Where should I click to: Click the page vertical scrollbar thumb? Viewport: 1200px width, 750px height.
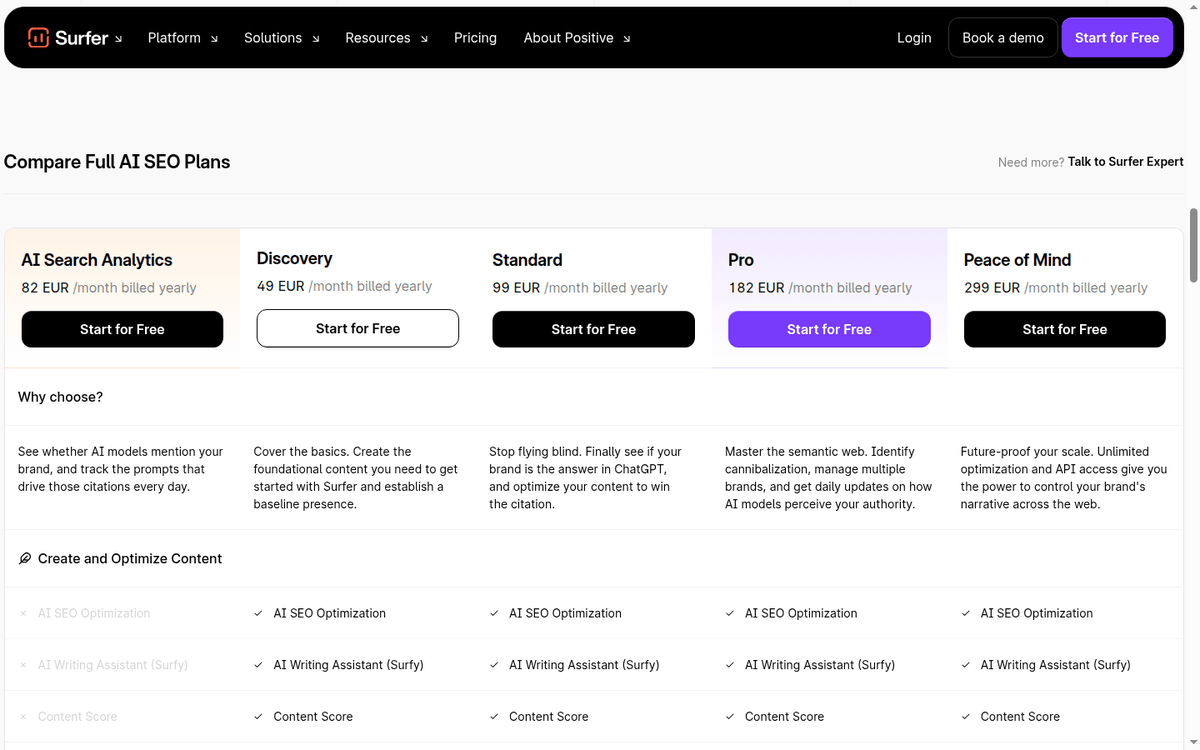click(1193, 245)
